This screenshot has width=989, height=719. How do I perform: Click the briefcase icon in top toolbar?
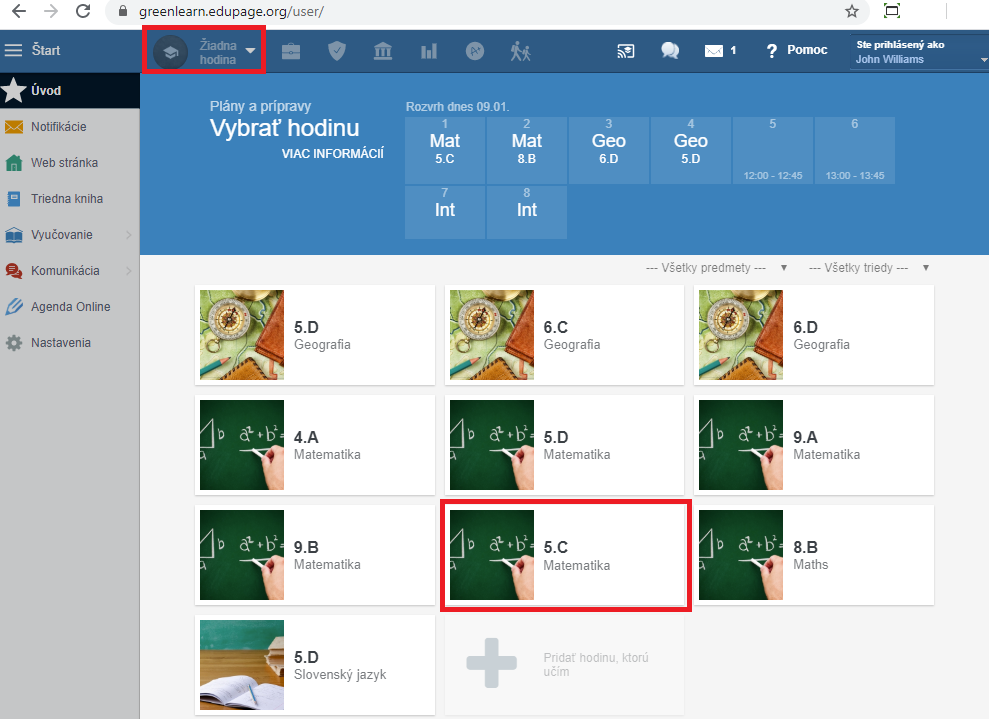[290, 51]
